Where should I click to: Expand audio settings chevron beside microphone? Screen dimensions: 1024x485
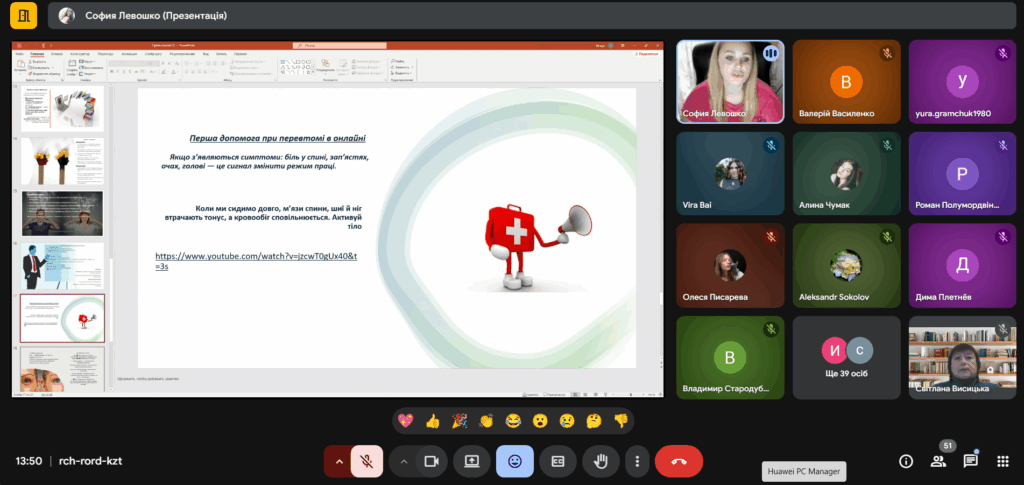coord(339,461)
